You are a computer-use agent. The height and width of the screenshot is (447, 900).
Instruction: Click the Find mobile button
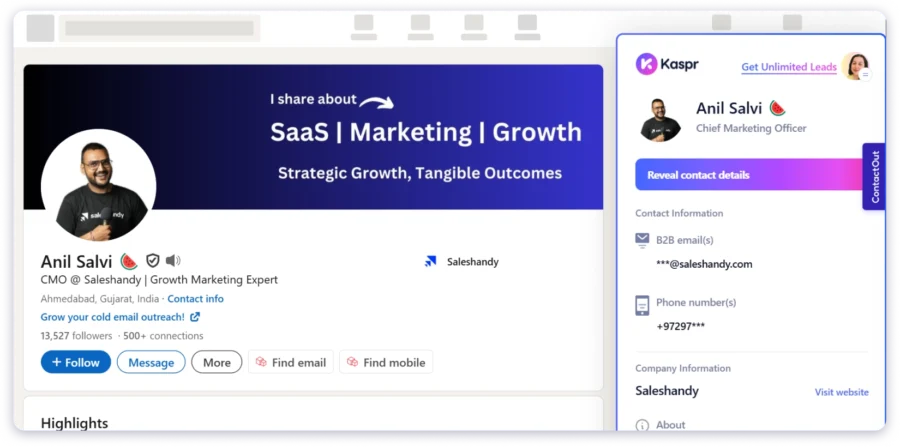[x=385, y=362]
